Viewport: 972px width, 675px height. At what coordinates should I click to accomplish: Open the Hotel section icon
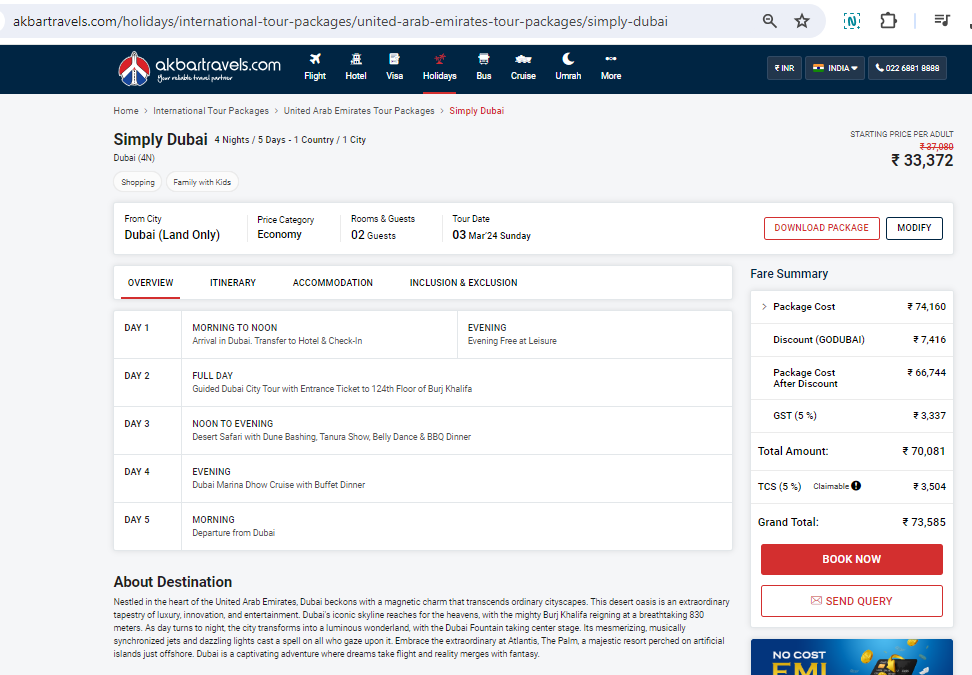click(356, 60)
